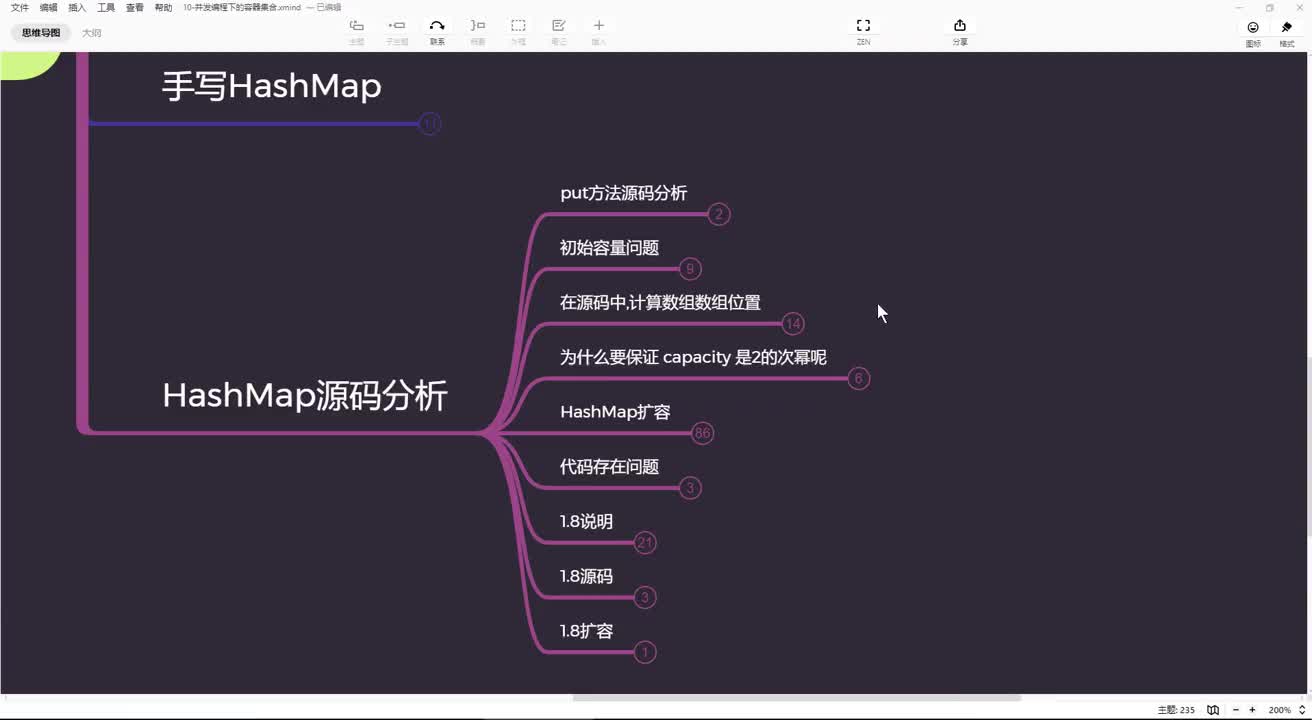Viewport: 1312px width, 720px height.
Task: Click the Share (分享) icon
Action: pos(960,26)
